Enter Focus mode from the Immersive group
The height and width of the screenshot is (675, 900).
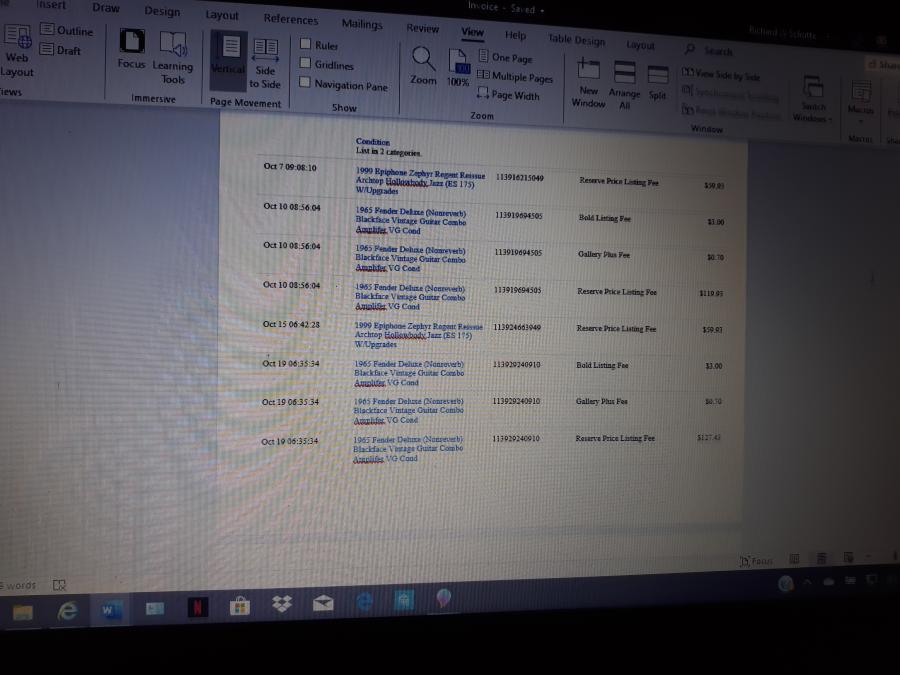tap(131, 49)
